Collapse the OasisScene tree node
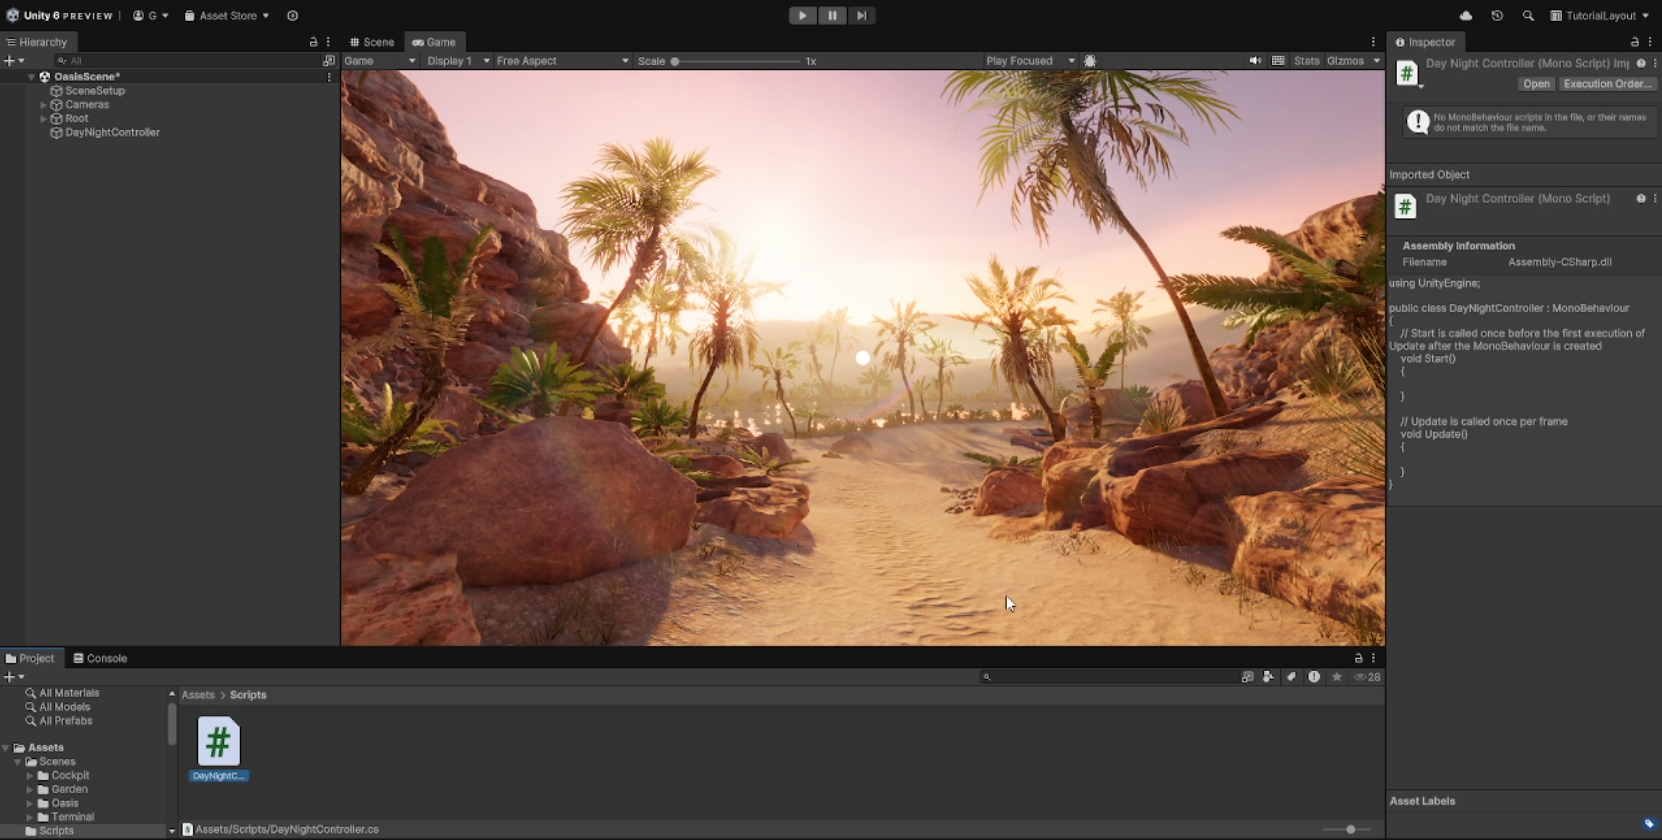Image resolution: width=1662 pixels, height=840 pixels. [31, 77]
